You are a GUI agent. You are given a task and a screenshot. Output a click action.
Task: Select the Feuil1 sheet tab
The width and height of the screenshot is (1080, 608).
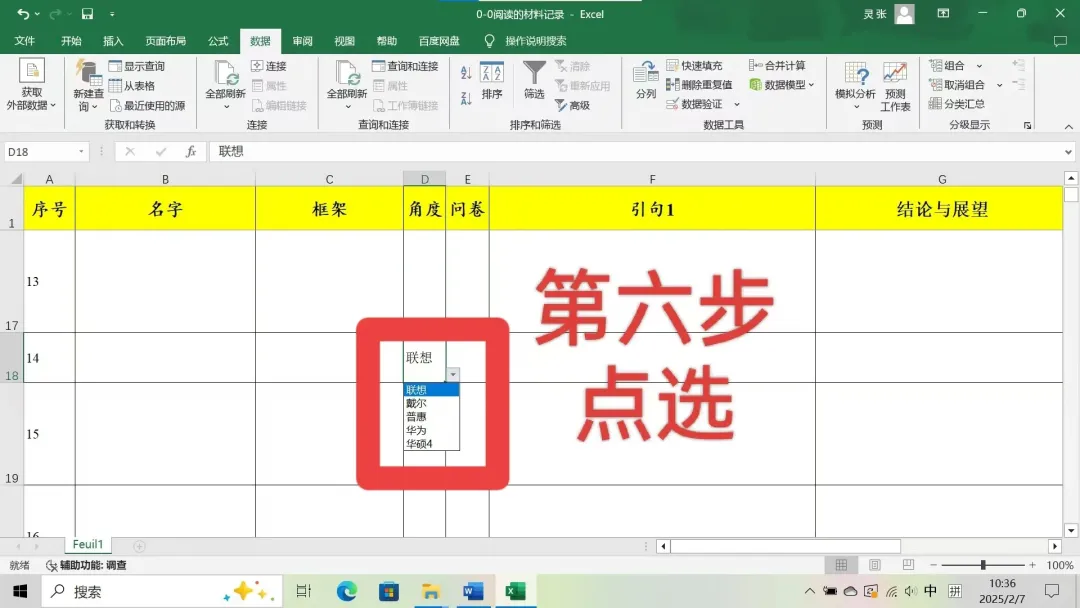point(87,545)
